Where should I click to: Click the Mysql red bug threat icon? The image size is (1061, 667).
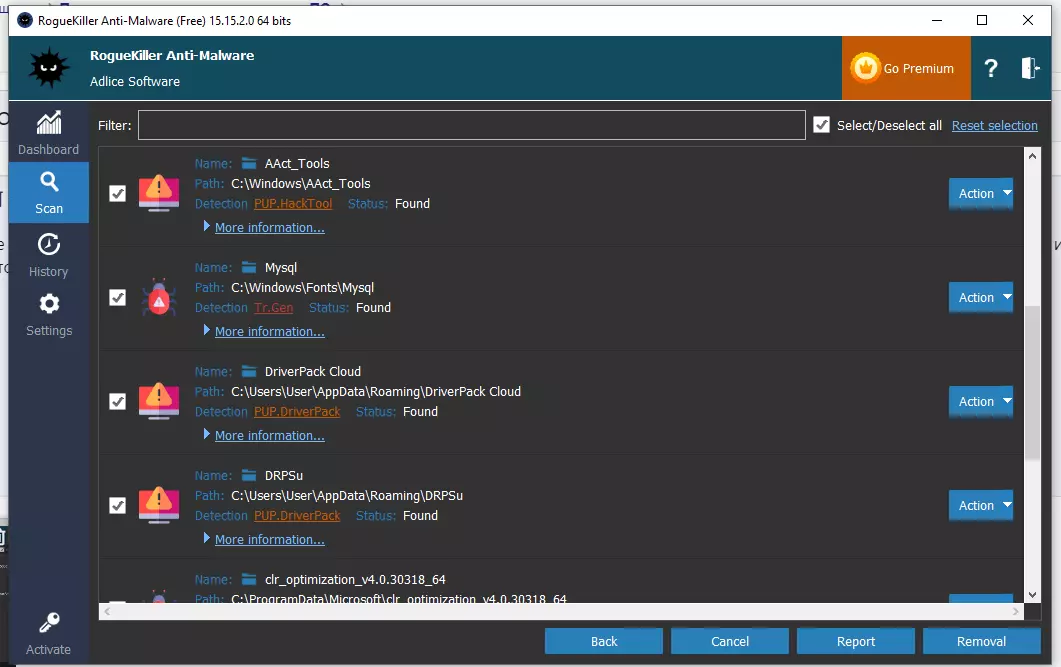(x=158, y=297)
